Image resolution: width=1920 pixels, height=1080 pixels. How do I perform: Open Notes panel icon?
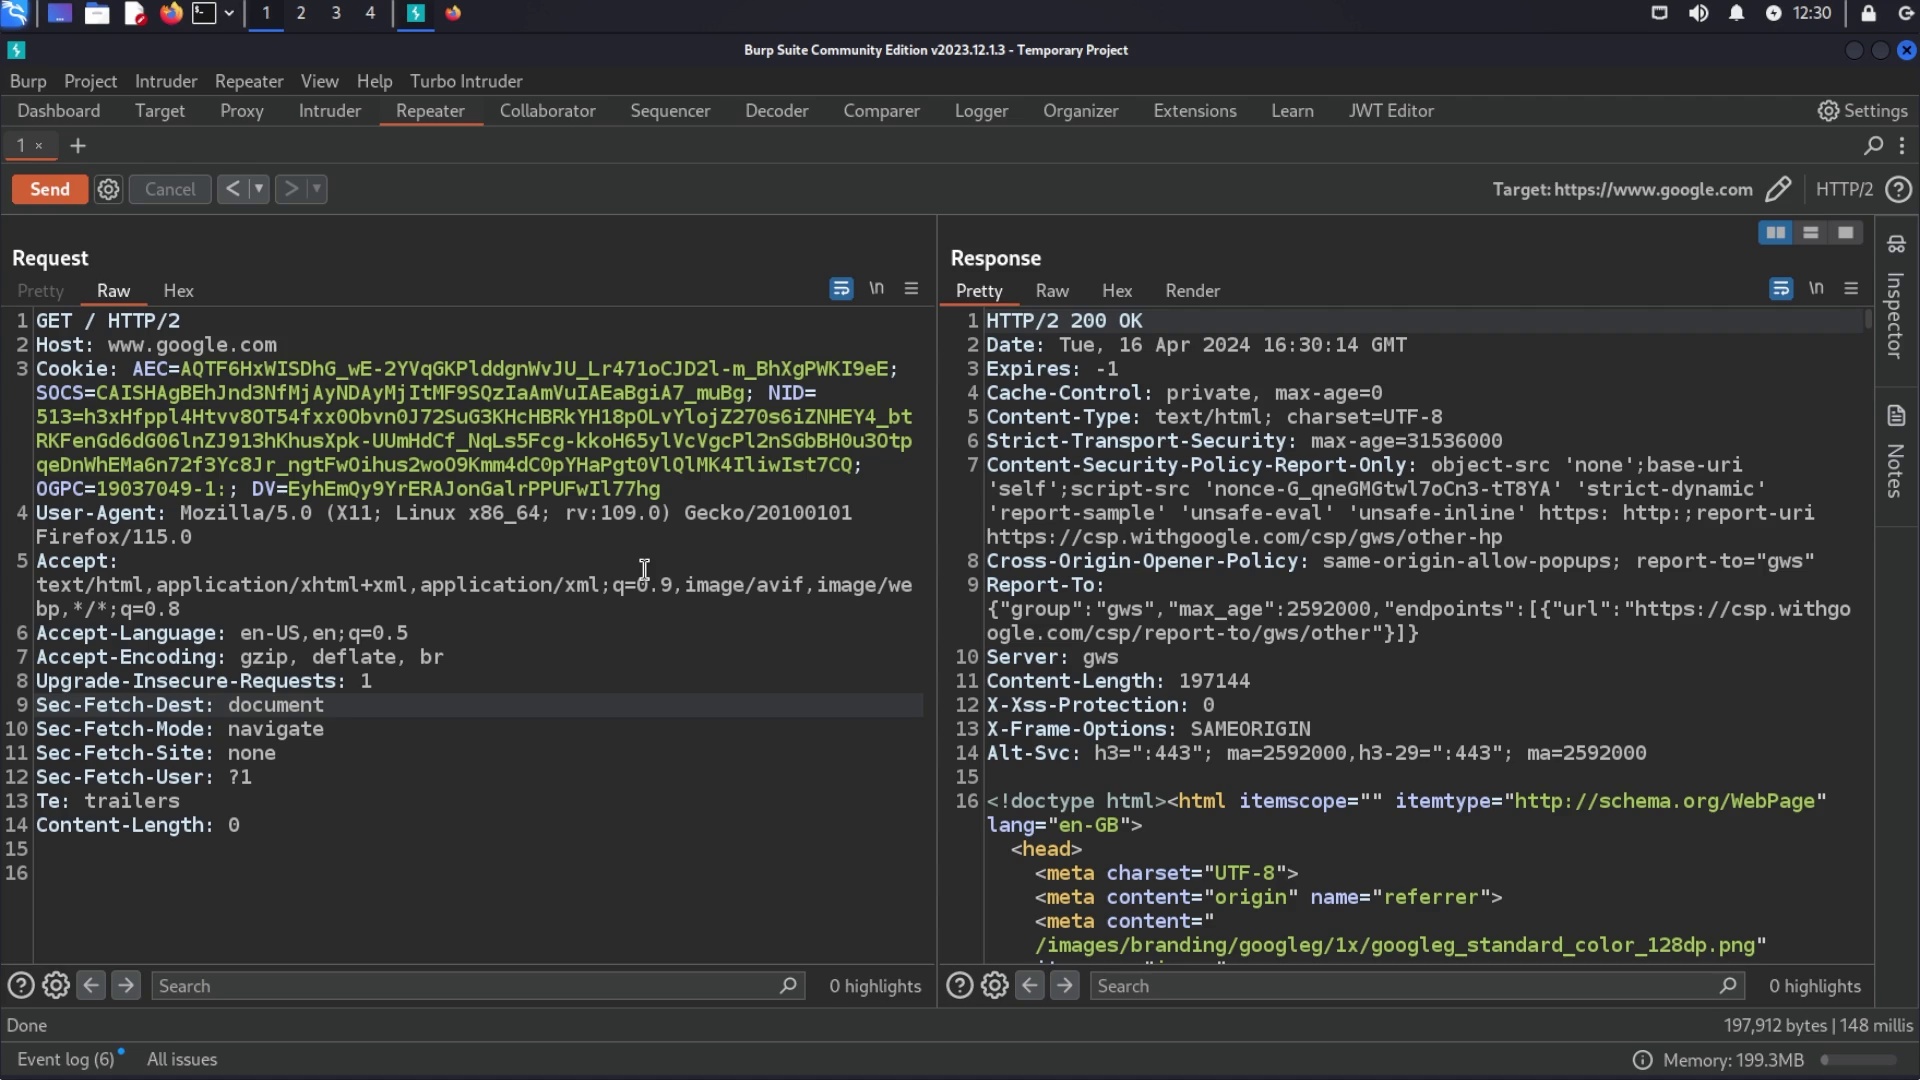[1896, 415]
